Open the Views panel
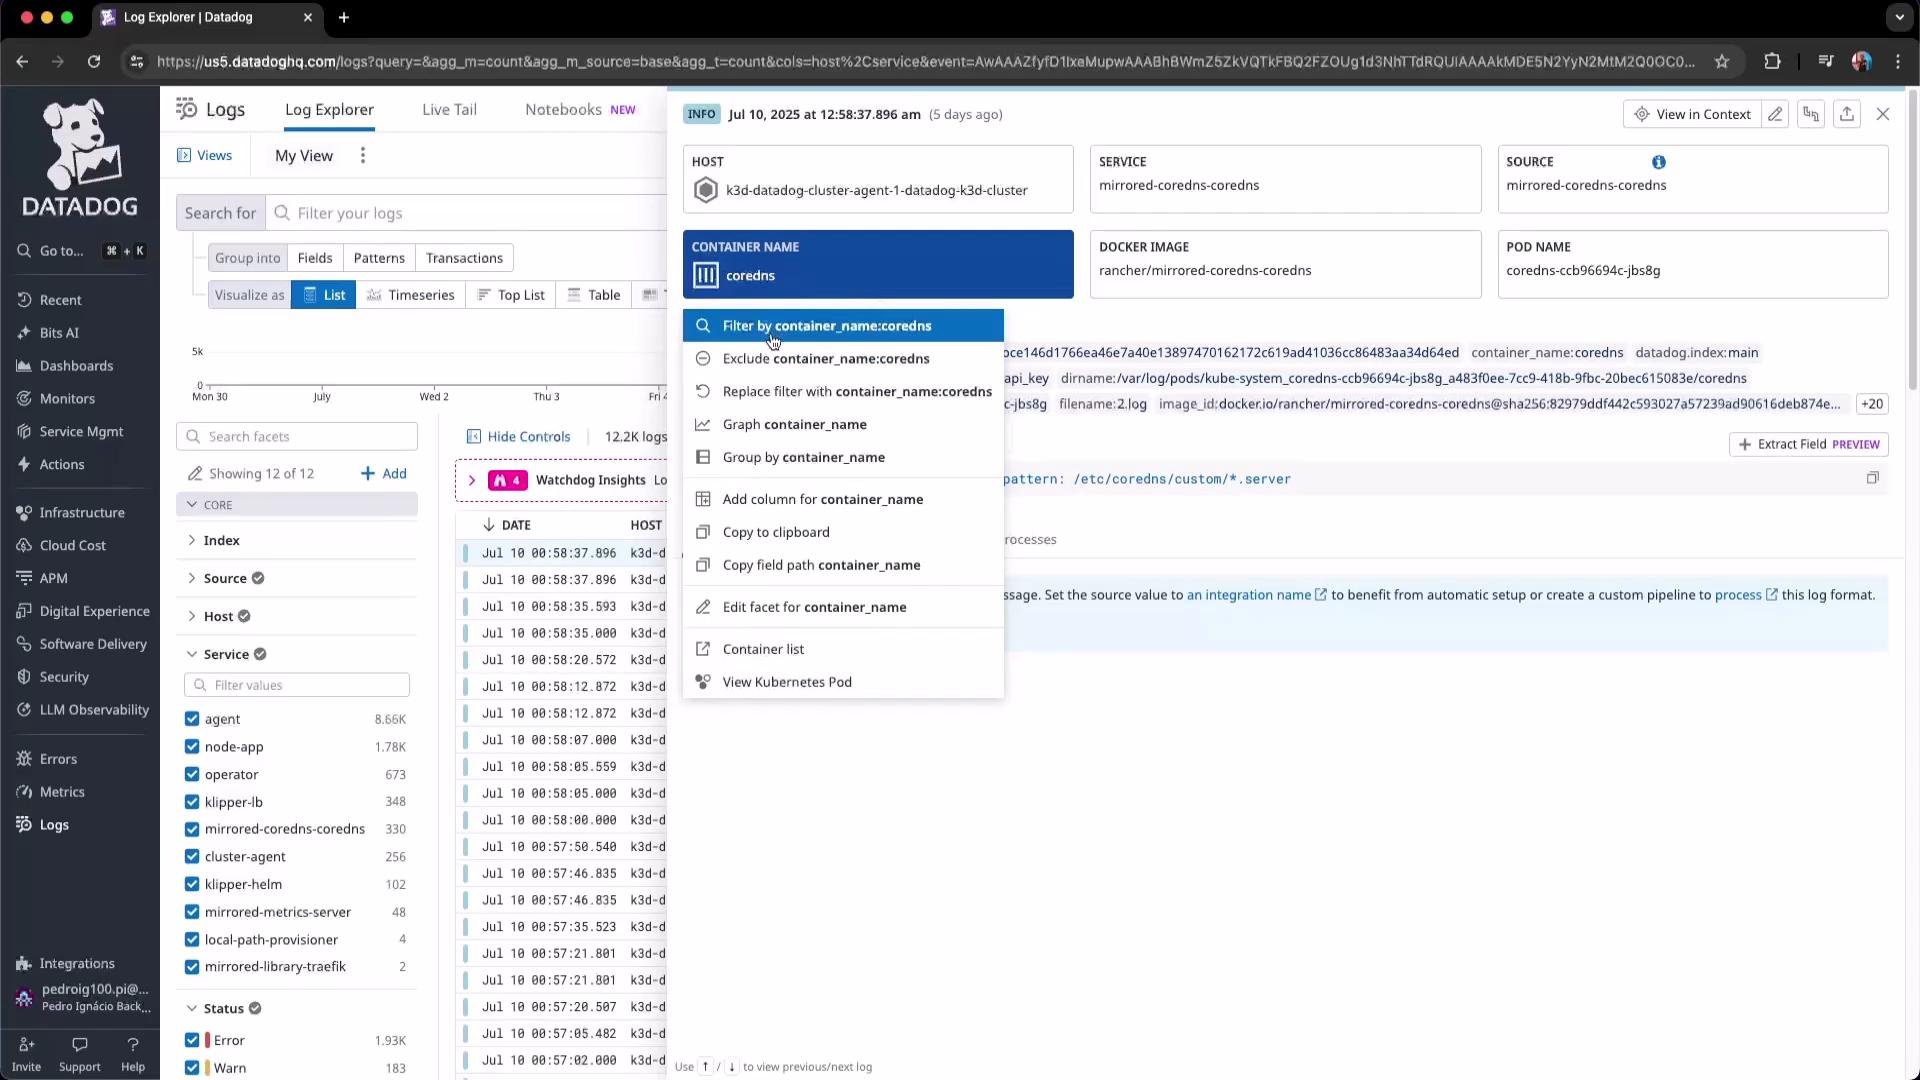1920x1080 pixels. click(205, 156)
